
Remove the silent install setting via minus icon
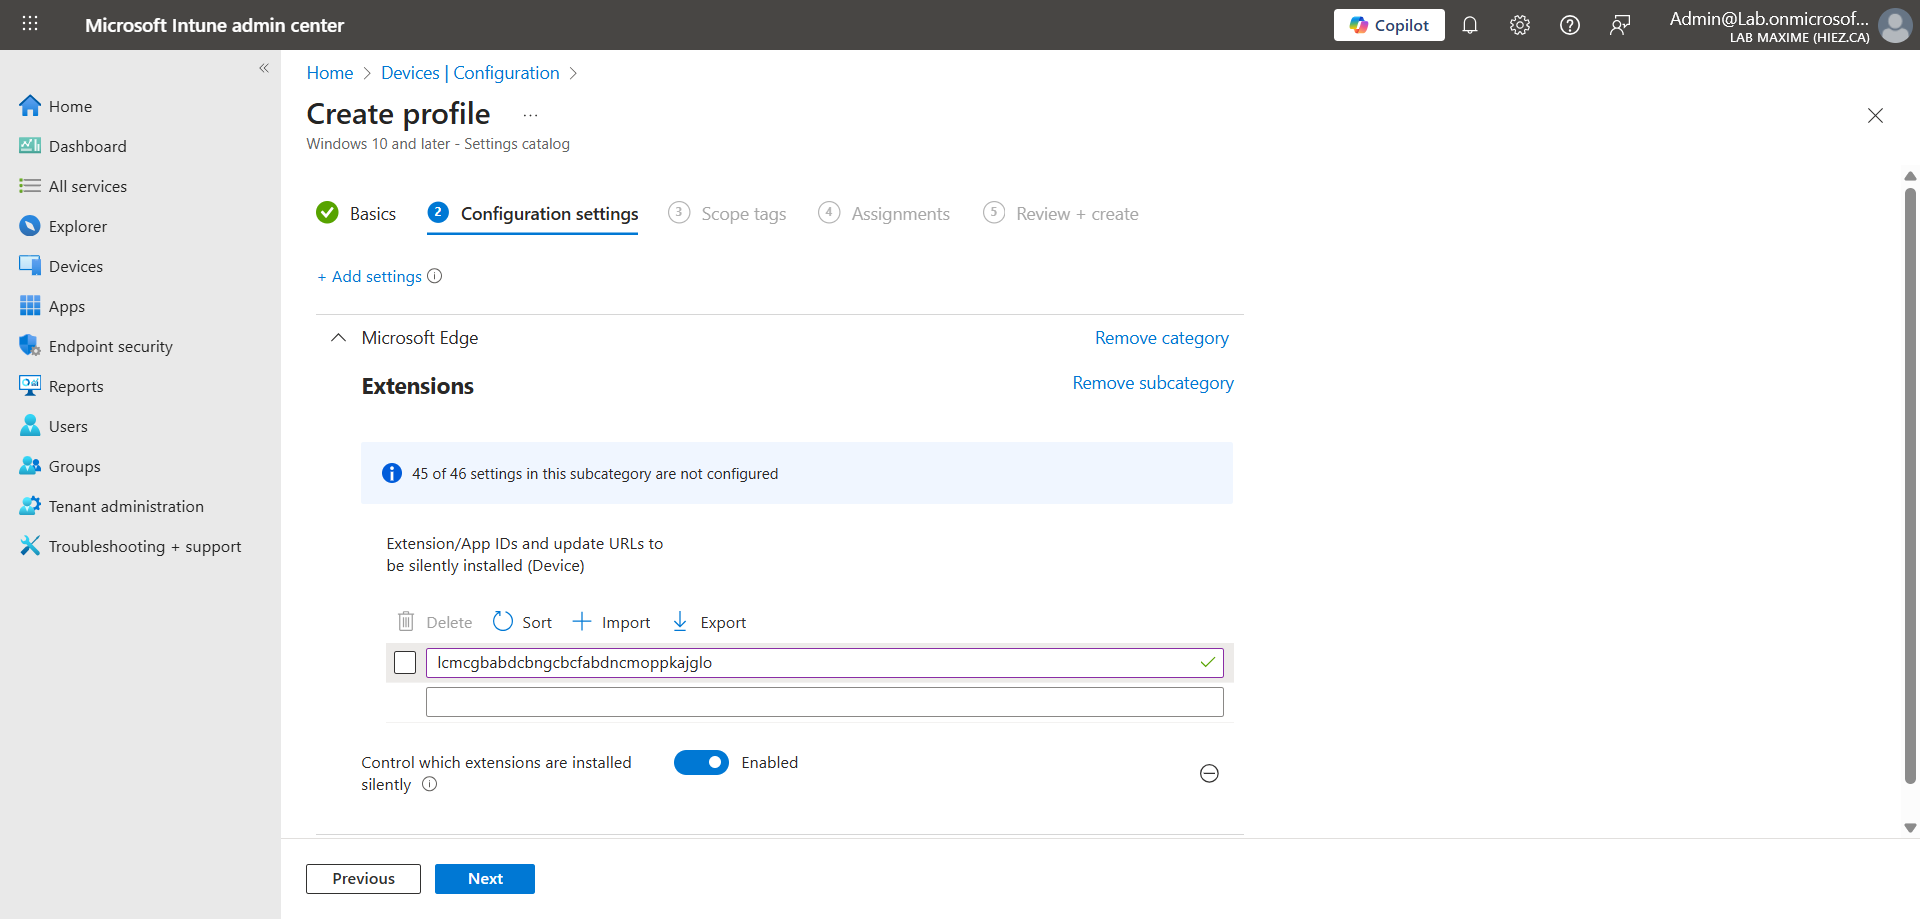point(1208,773)
